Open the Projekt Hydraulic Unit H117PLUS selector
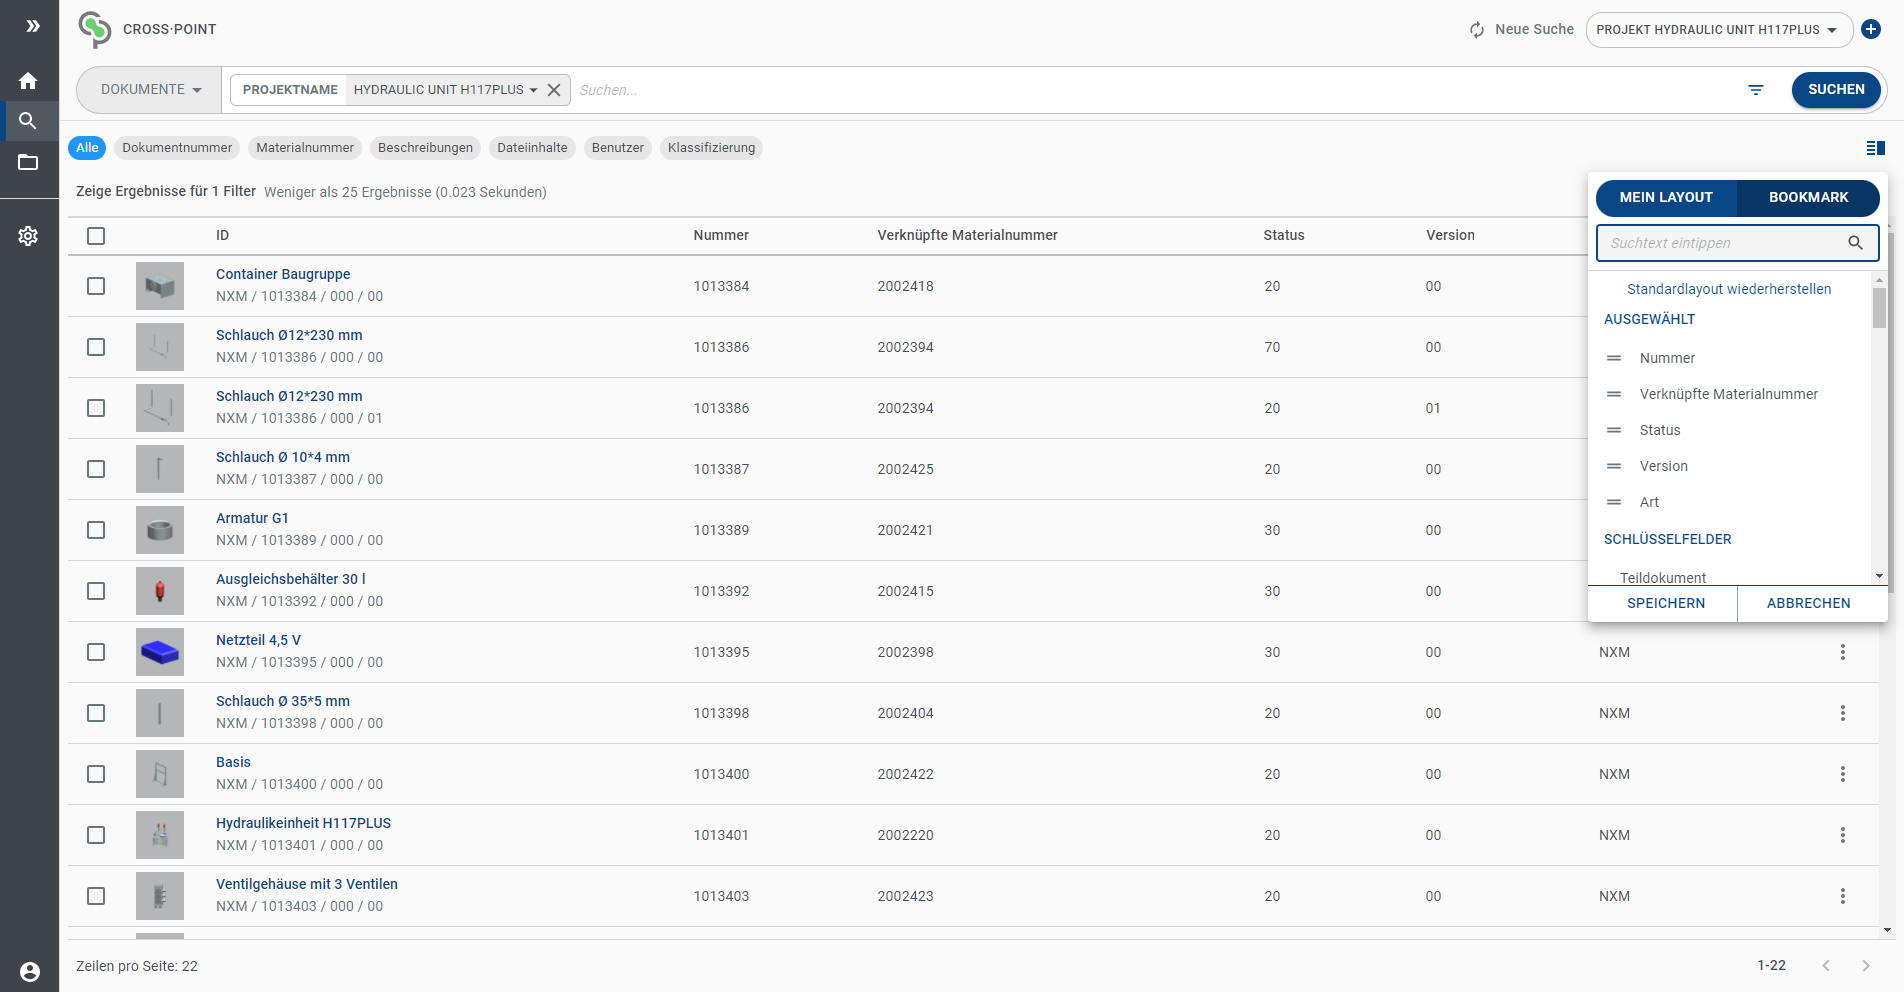This screenshot has height=992, width=1904. [x=1718, y=30]
